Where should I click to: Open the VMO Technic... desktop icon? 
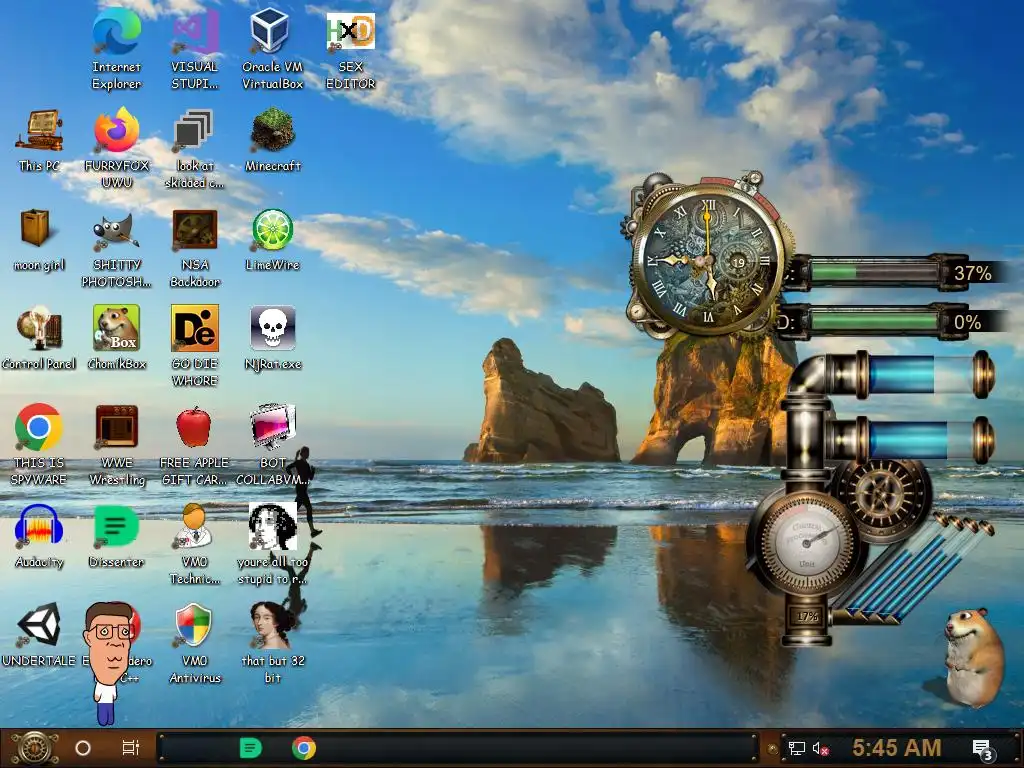(x=193, y=526)
